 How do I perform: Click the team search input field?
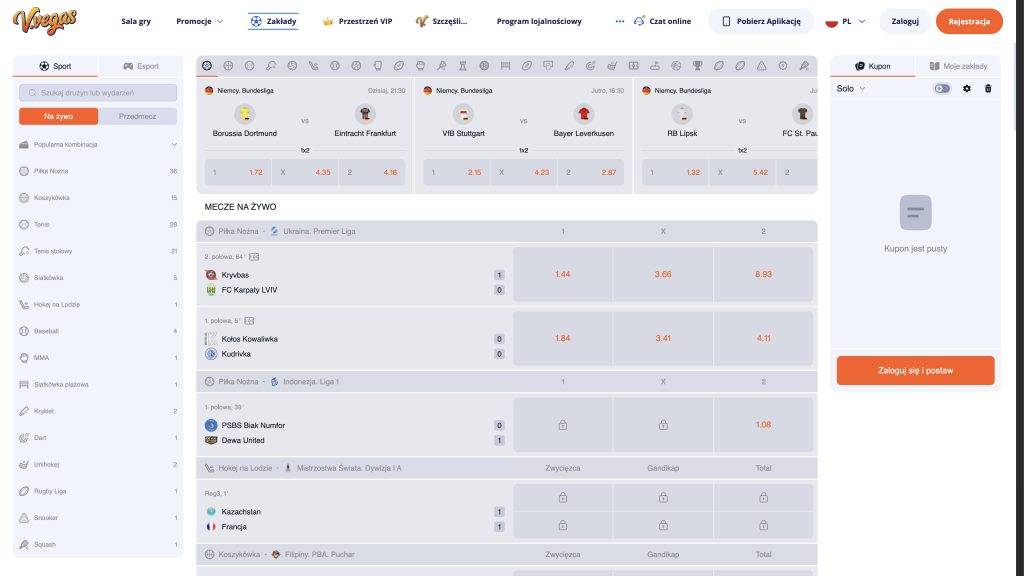click(x=98, y=93)
